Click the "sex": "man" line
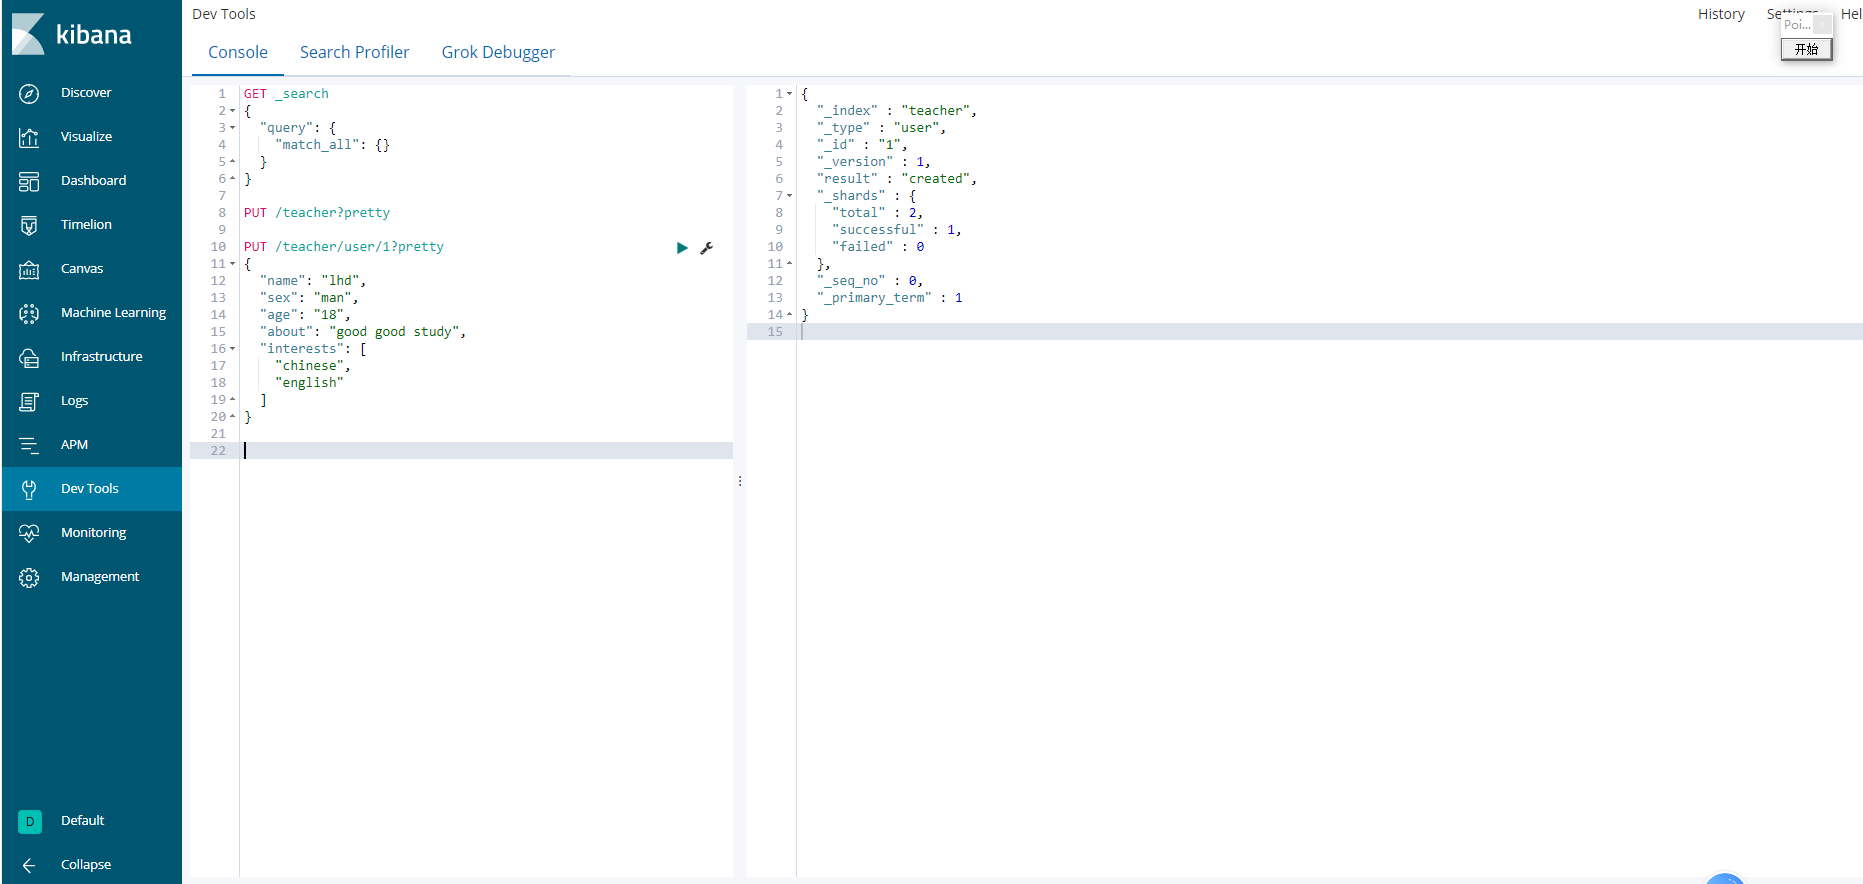The width and height of the screenshot is (1863, 884). click(x=309, y=298)
